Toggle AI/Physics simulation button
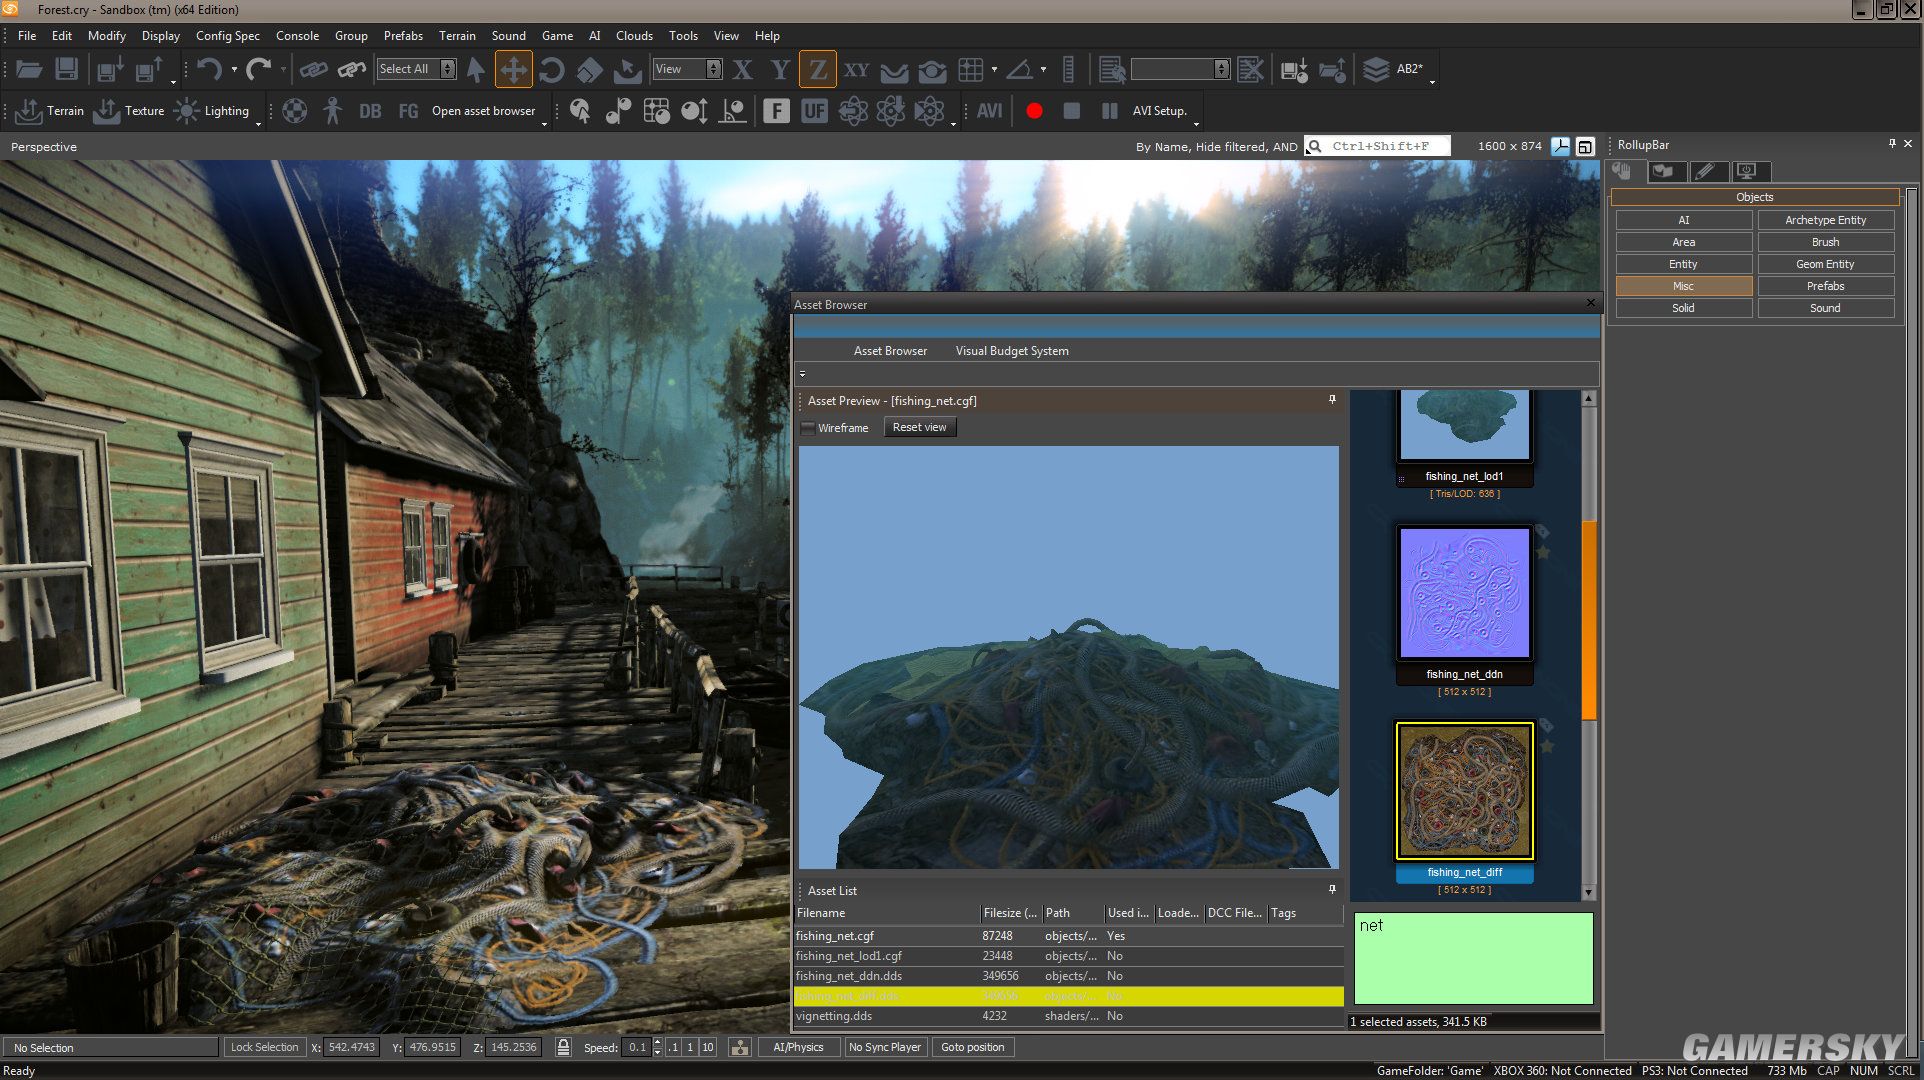Viewport: 1924px width, 1080px height. (x=798, y=1047)
